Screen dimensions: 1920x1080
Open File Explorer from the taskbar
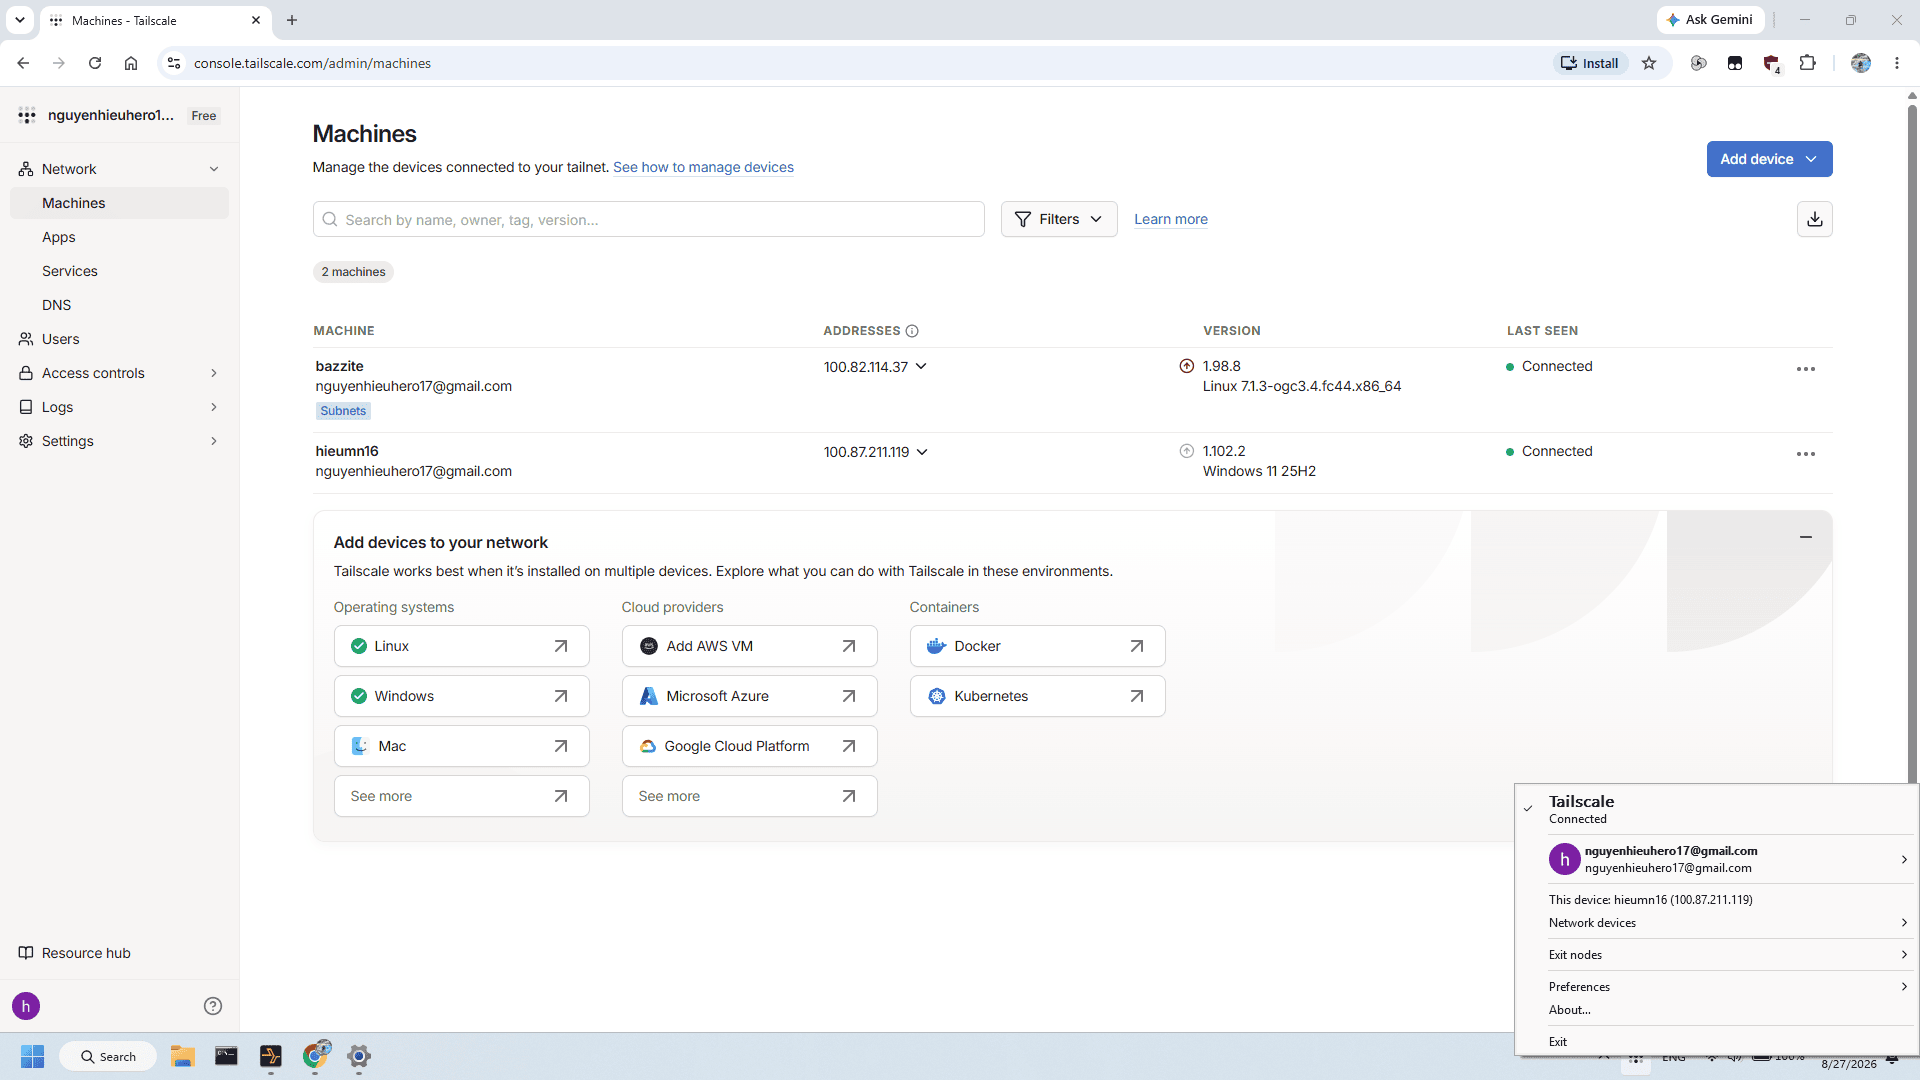point(182,1056)
